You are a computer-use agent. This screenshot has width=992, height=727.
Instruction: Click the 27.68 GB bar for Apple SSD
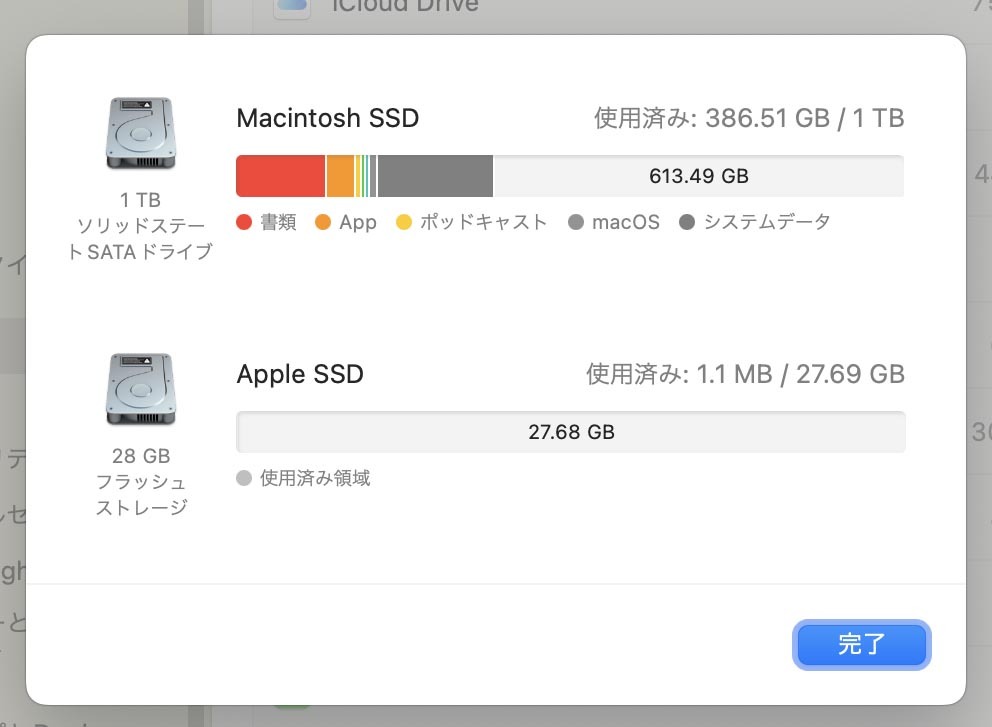(x=570, y=431)
